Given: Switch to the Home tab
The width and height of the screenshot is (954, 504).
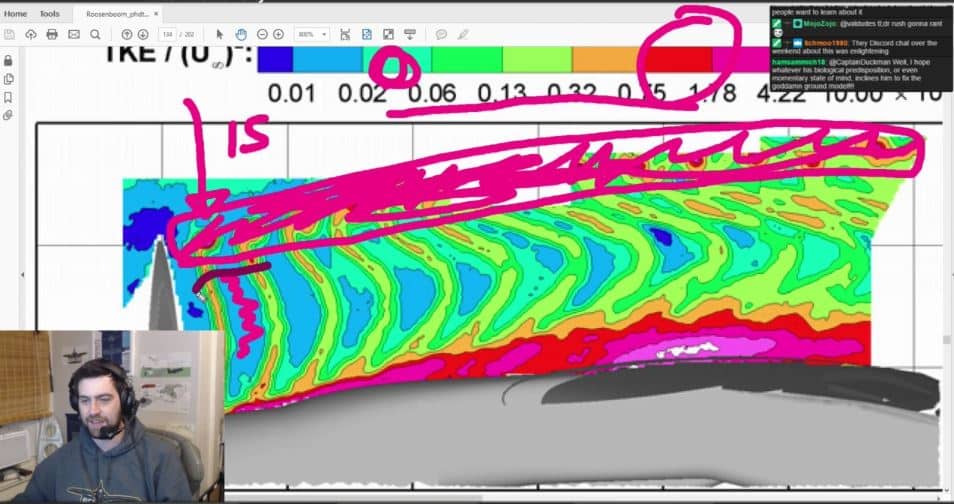Looking at the screenshot, I should pyautogui.click(x=16, y=14).
